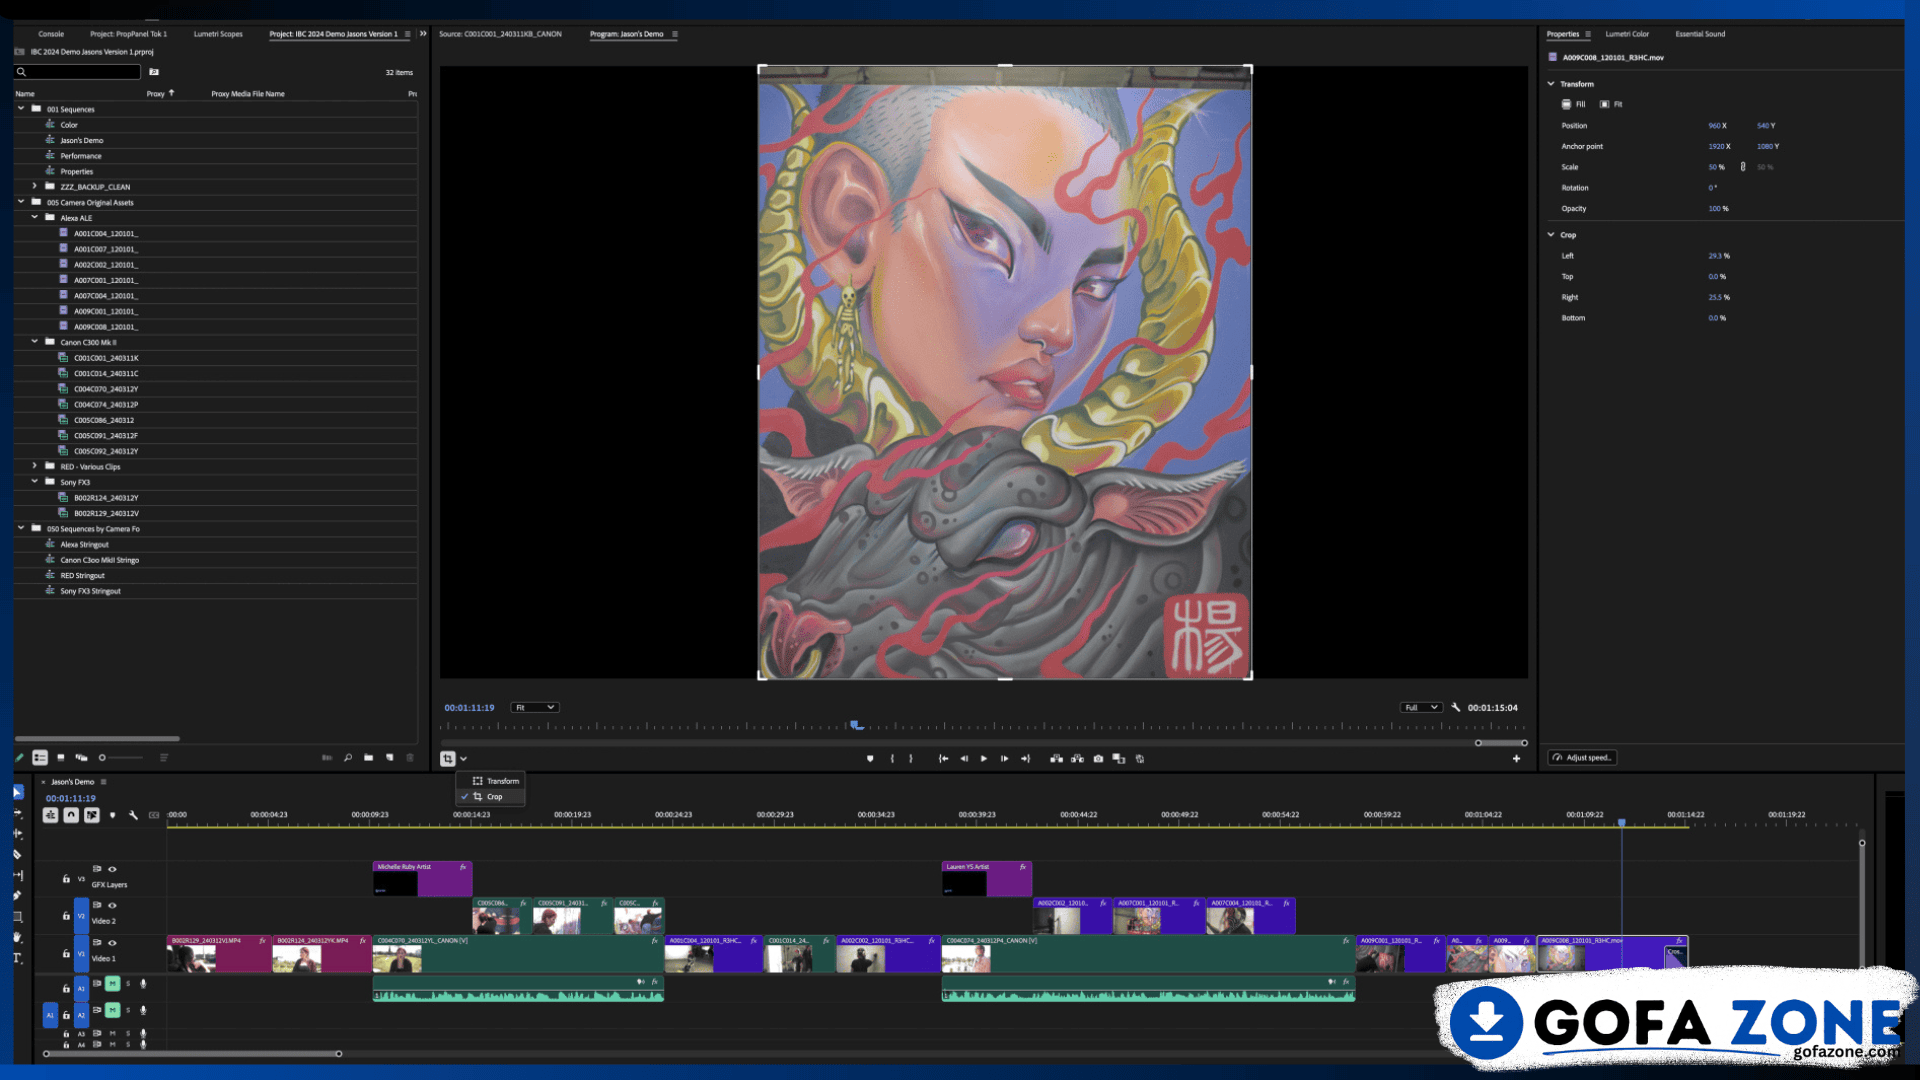
Task: Collapse the Transform section in Properties
Action: pos(1551,84)
